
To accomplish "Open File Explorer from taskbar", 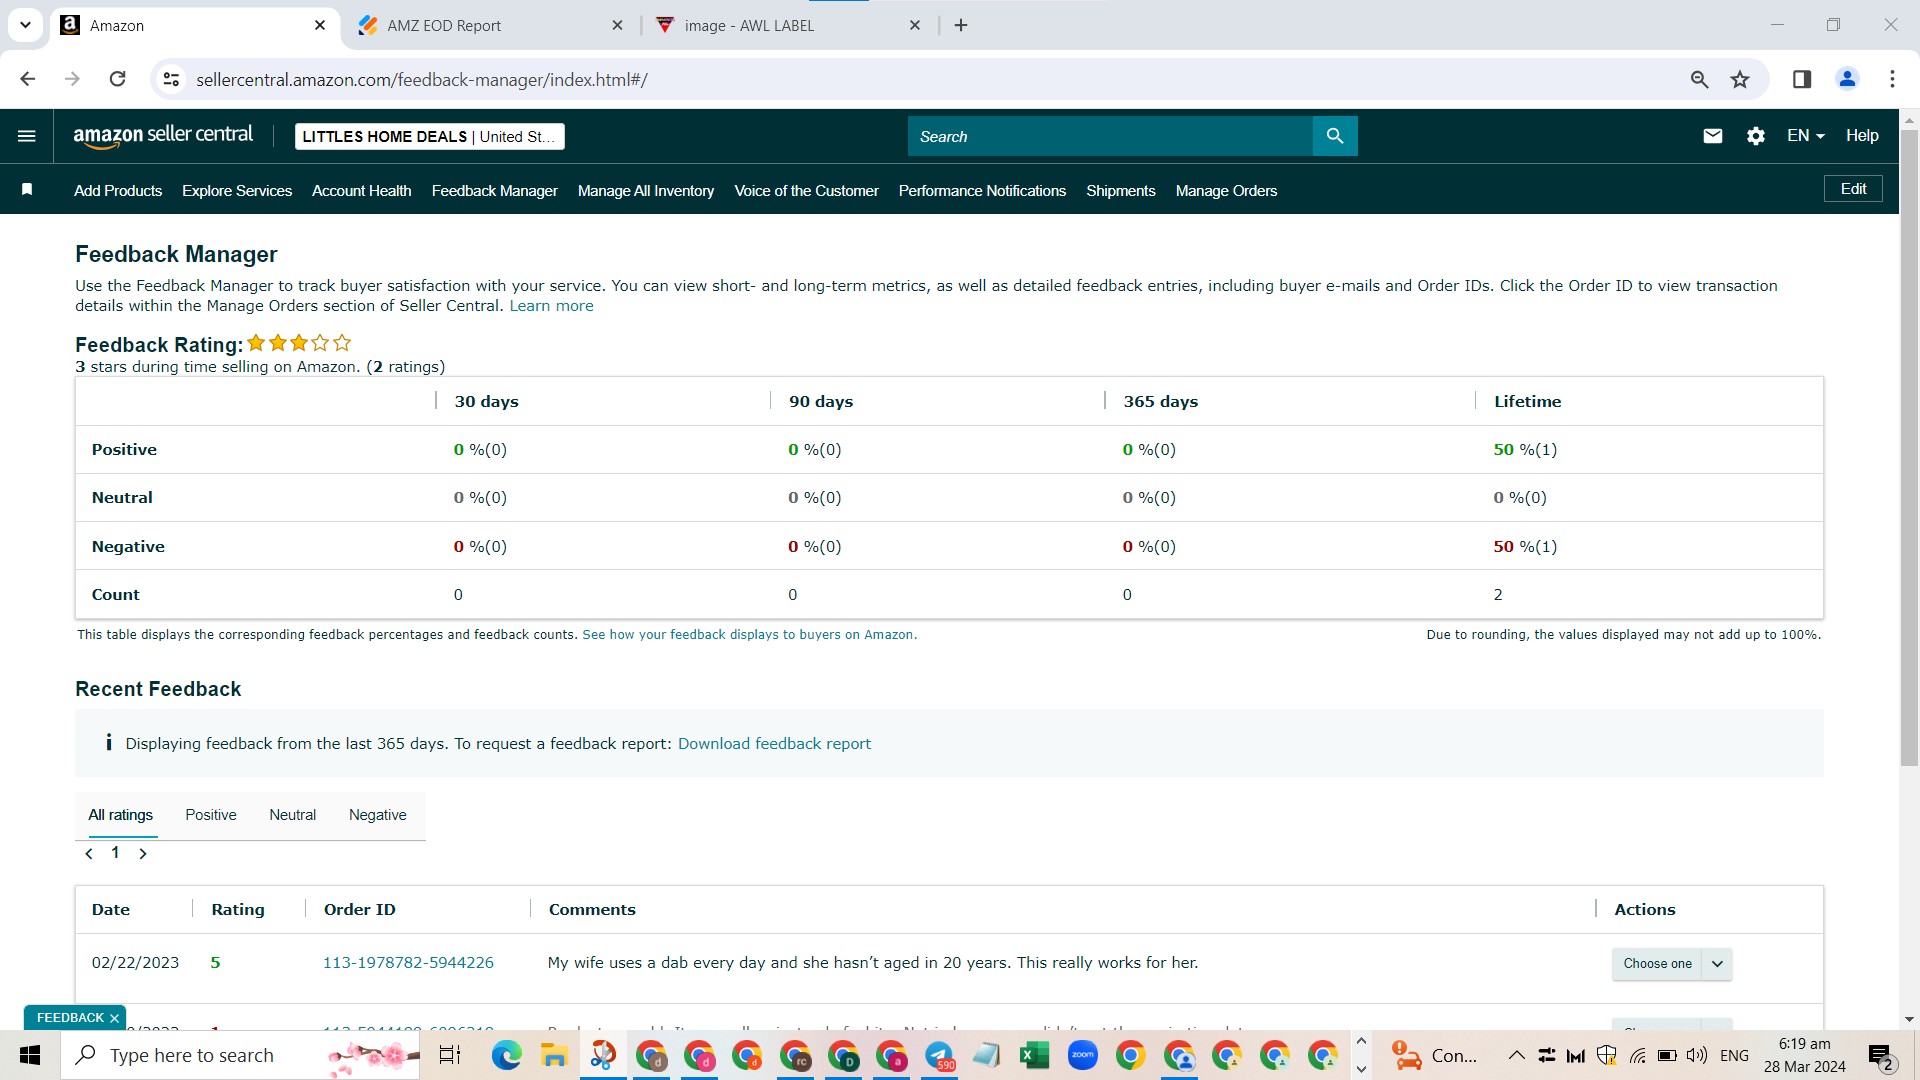I will tap(554, 1055).
